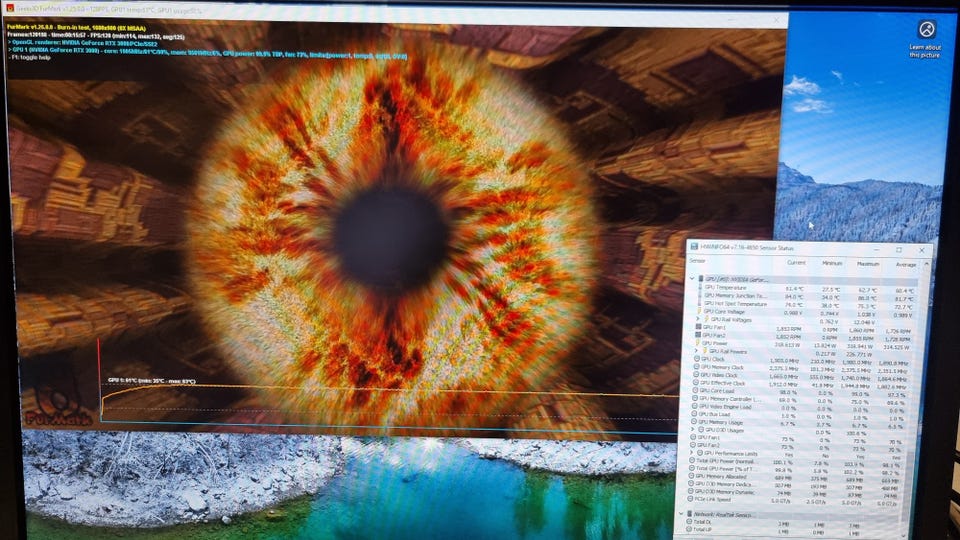Click the maximum GPU Power value
The image size is (960, 540).
tap(860, 347)
